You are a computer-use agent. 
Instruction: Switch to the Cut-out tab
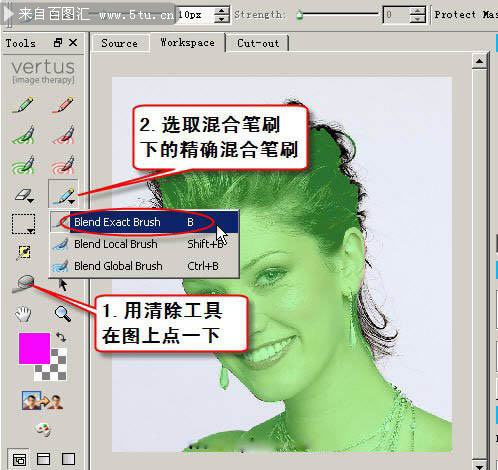[258, 43]
